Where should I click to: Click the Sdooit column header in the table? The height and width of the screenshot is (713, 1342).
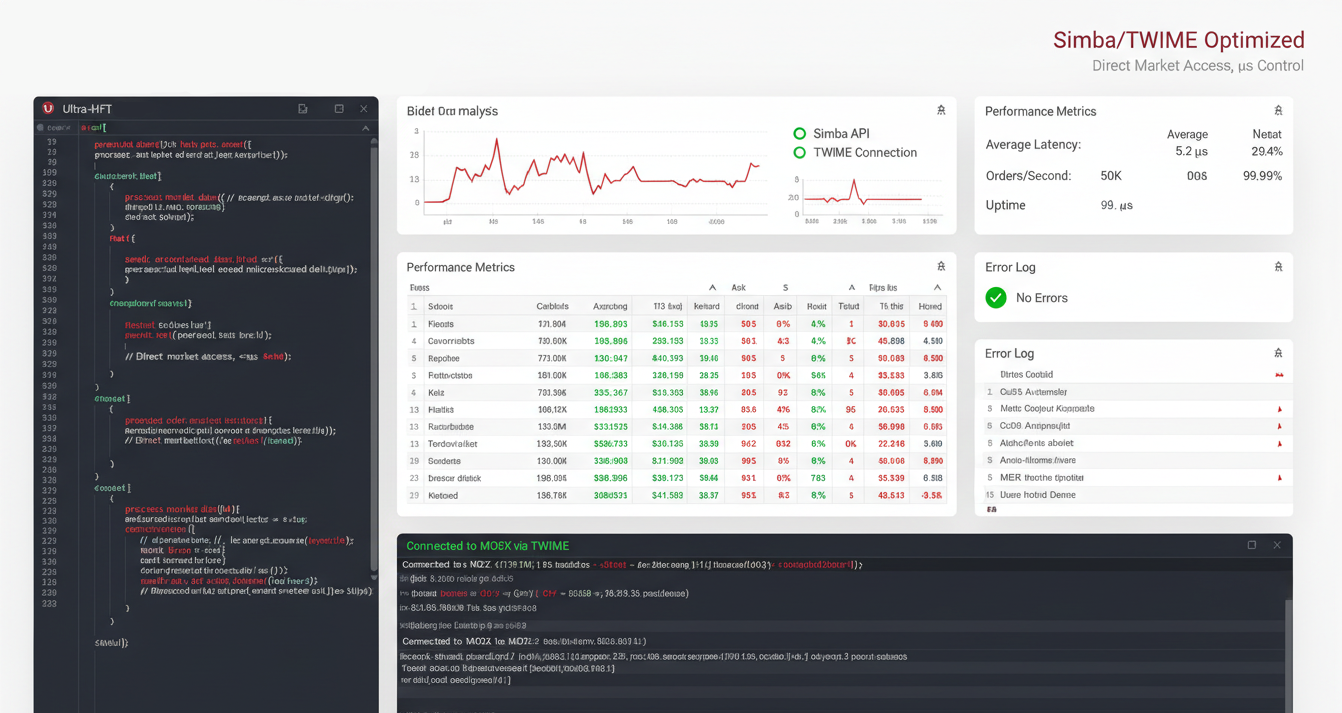440,307
